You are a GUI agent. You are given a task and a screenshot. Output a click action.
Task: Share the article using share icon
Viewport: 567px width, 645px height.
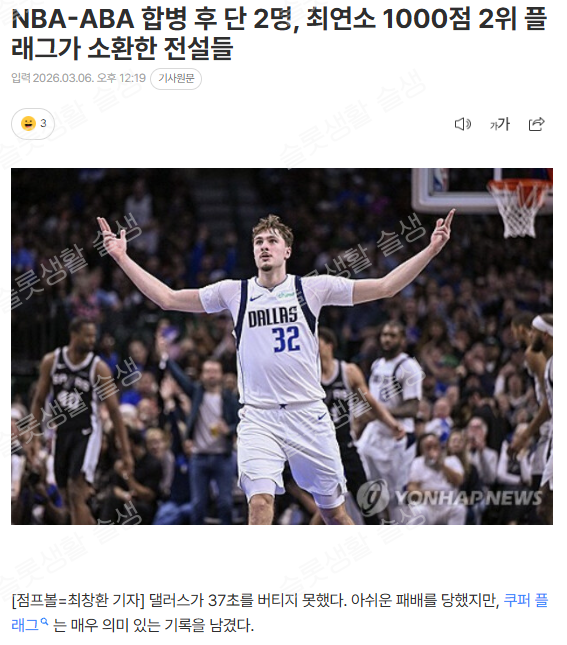537,124
